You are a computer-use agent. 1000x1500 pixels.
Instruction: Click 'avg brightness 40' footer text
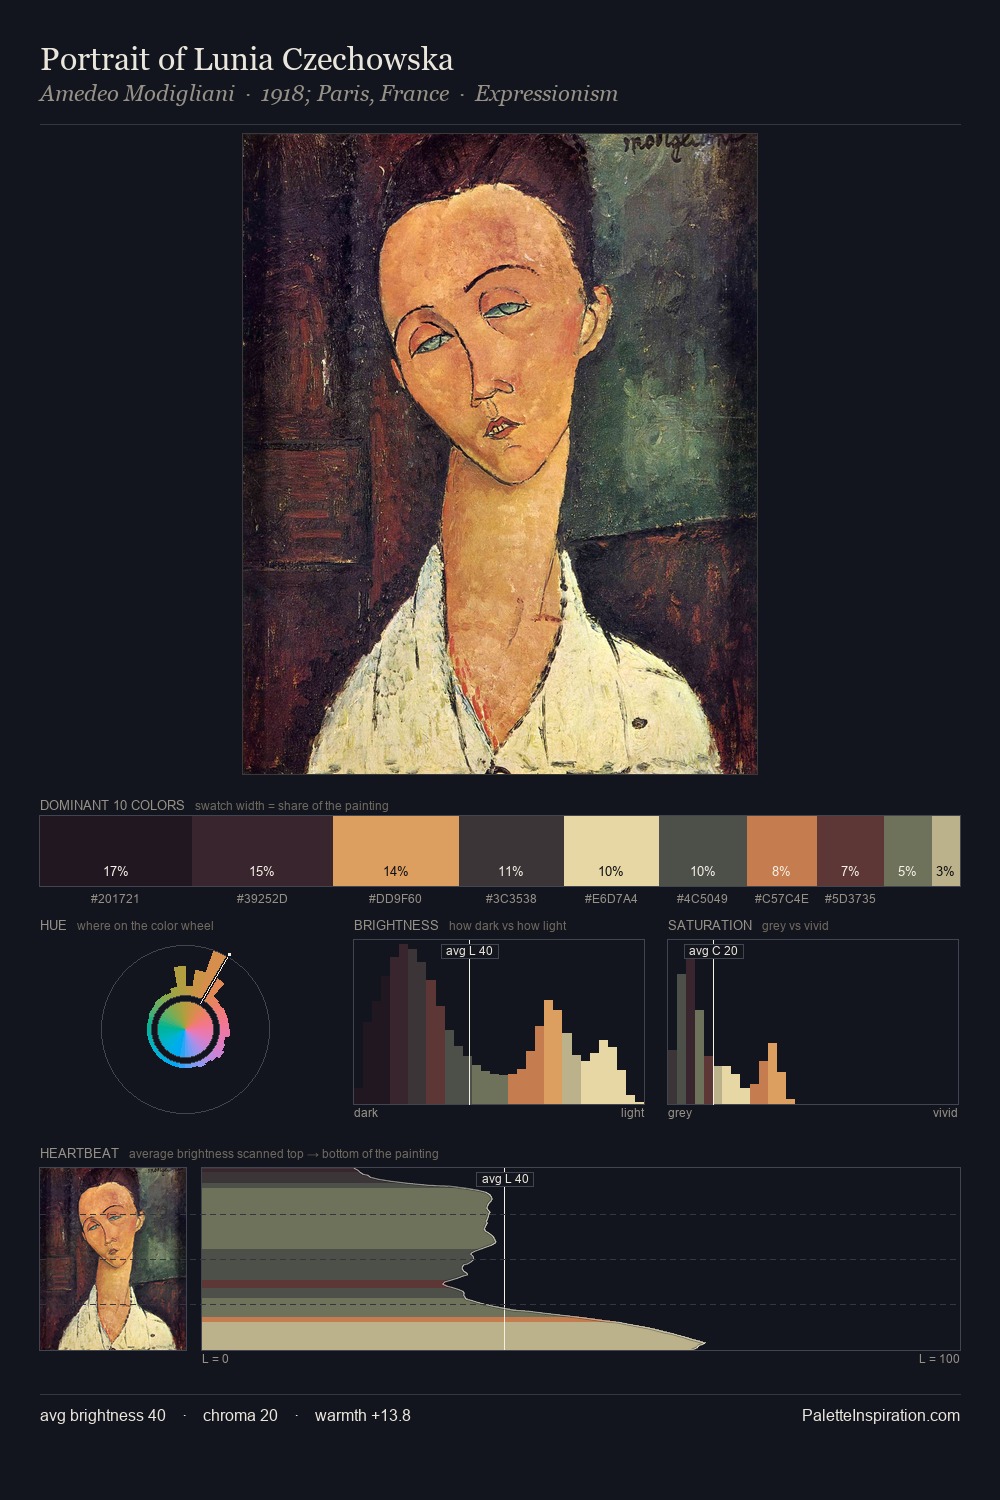[103, 1415]
